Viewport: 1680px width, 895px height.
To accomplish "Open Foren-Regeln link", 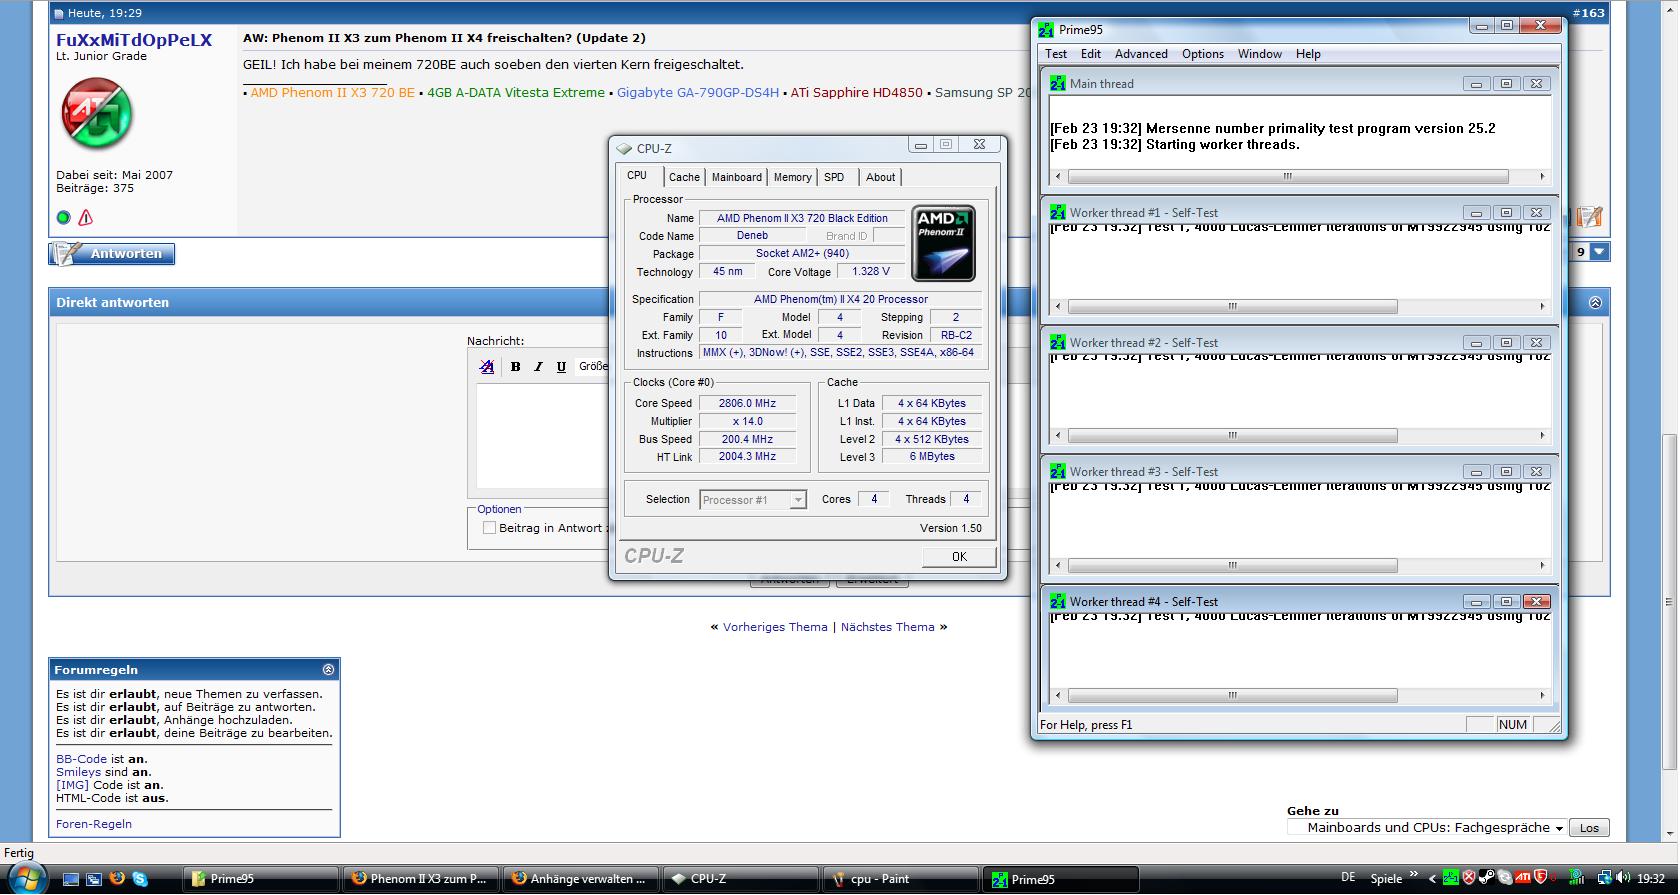I will 94,824.
